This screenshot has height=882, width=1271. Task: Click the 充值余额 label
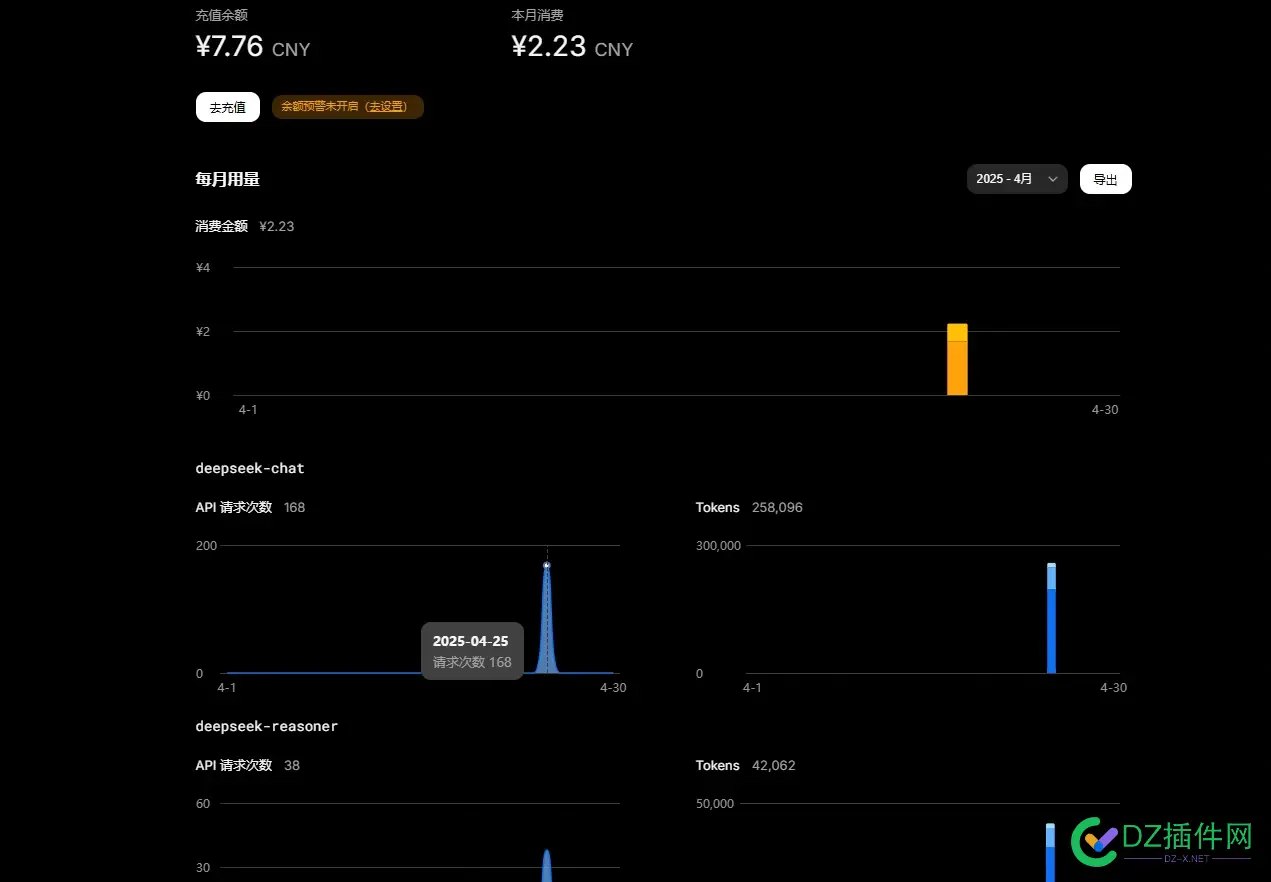pos(221,15)
